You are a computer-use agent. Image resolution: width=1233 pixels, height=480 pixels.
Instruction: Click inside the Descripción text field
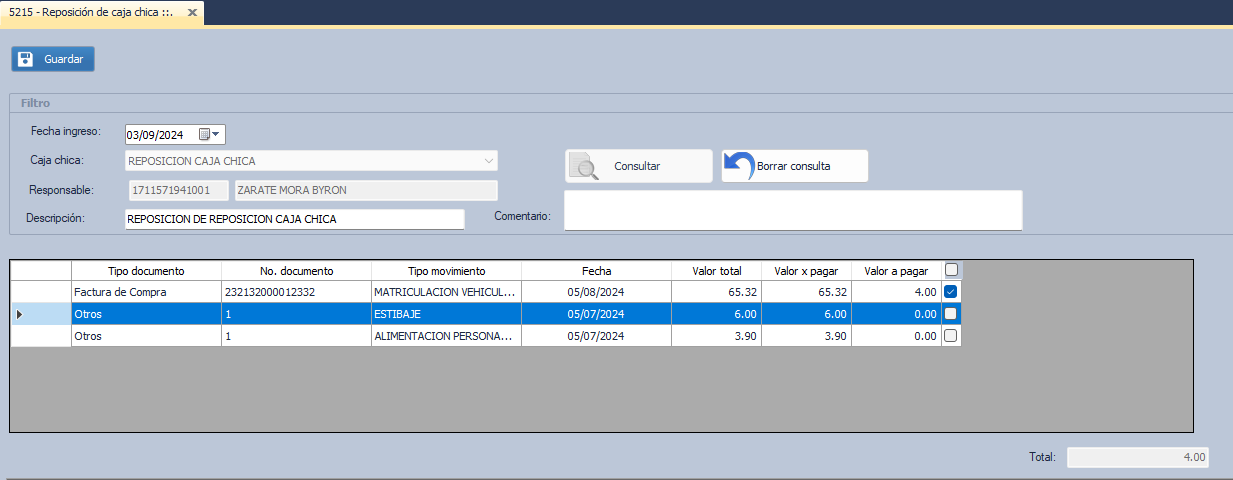294,219
